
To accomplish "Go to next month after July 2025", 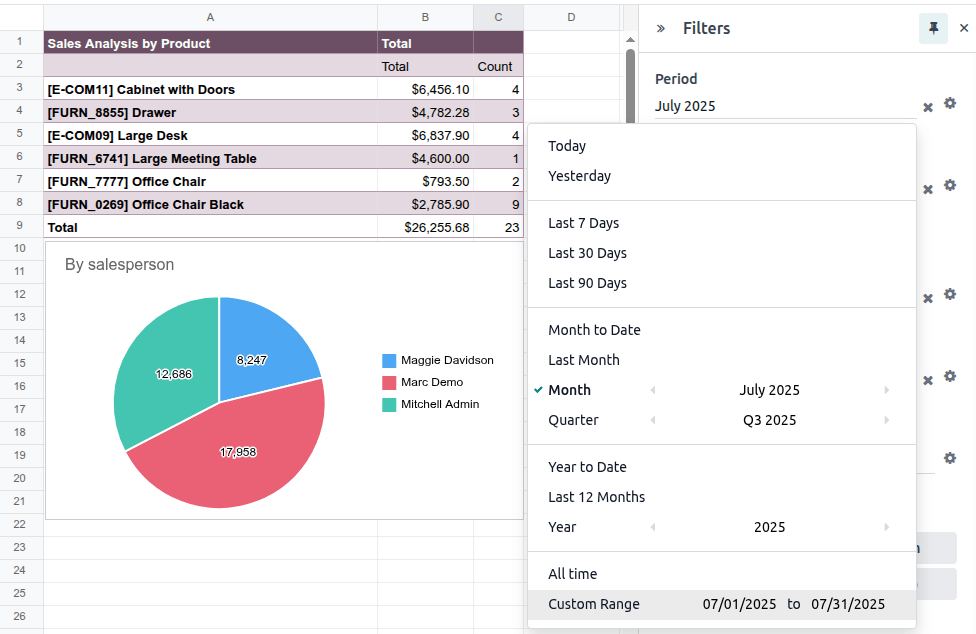I will point(886,390).
